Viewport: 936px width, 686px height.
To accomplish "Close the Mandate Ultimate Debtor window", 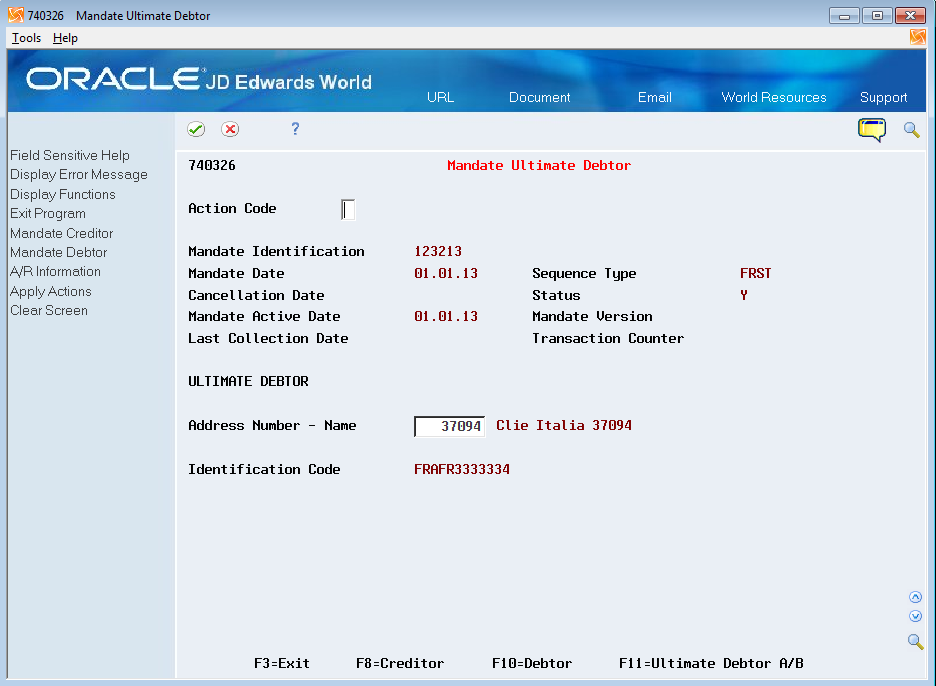I will pyautogui.click(x=910, y=16).
